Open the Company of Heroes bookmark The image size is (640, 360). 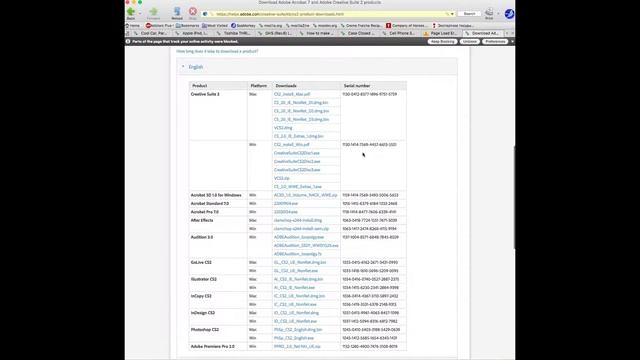(407, 25)
